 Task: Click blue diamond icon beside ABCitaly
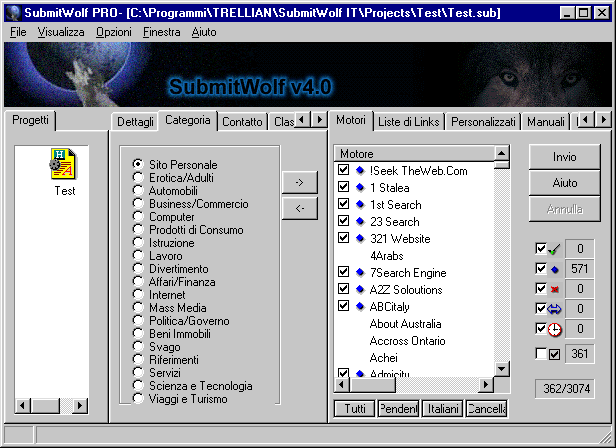pos(360,307)
